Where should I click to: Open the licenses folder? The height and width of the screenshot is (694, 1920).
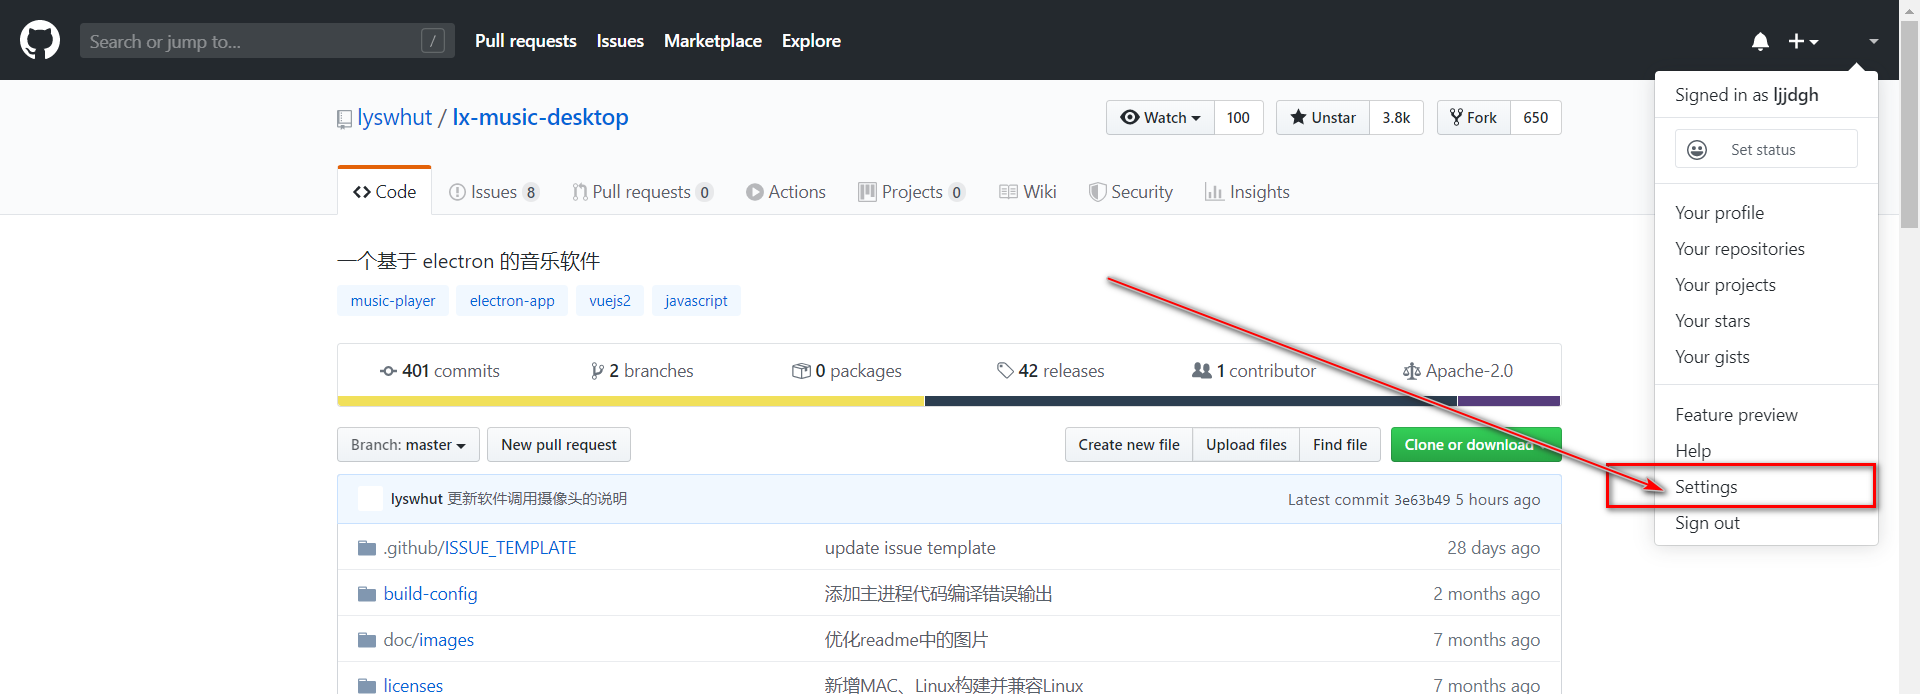click(x=413, y=685)
